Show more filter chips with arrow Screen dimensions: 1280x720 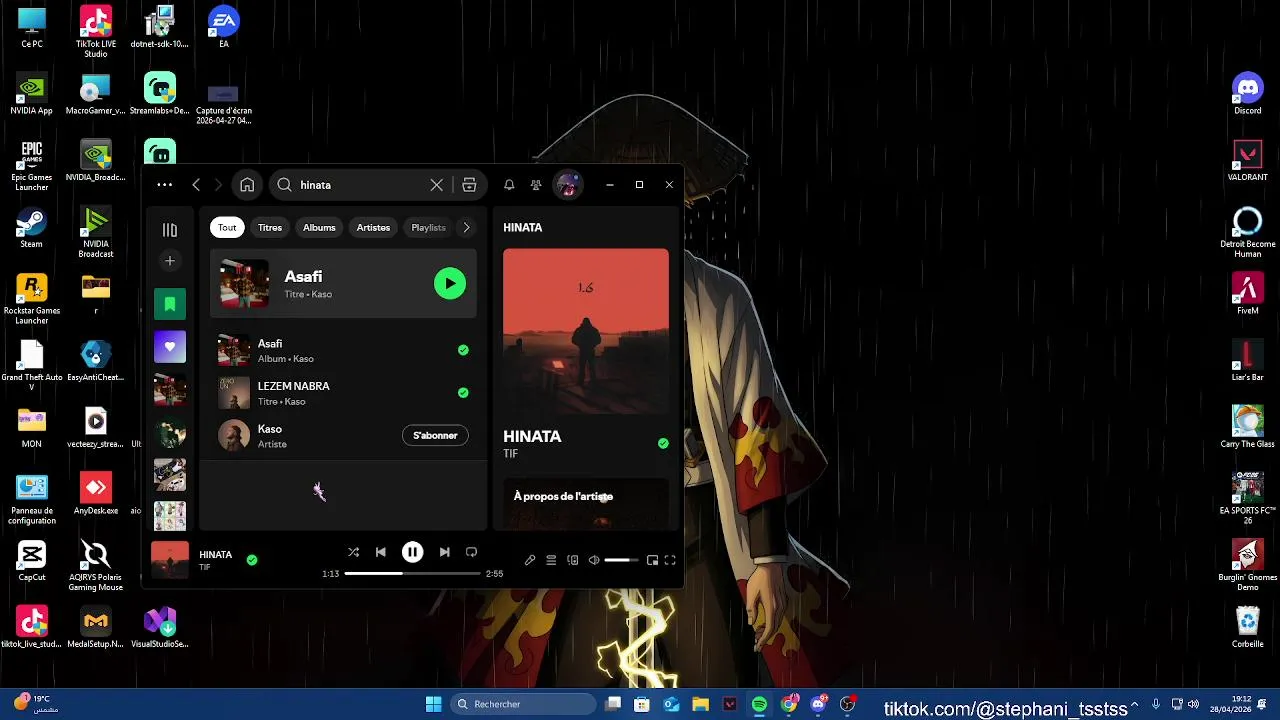click(466, 228)
